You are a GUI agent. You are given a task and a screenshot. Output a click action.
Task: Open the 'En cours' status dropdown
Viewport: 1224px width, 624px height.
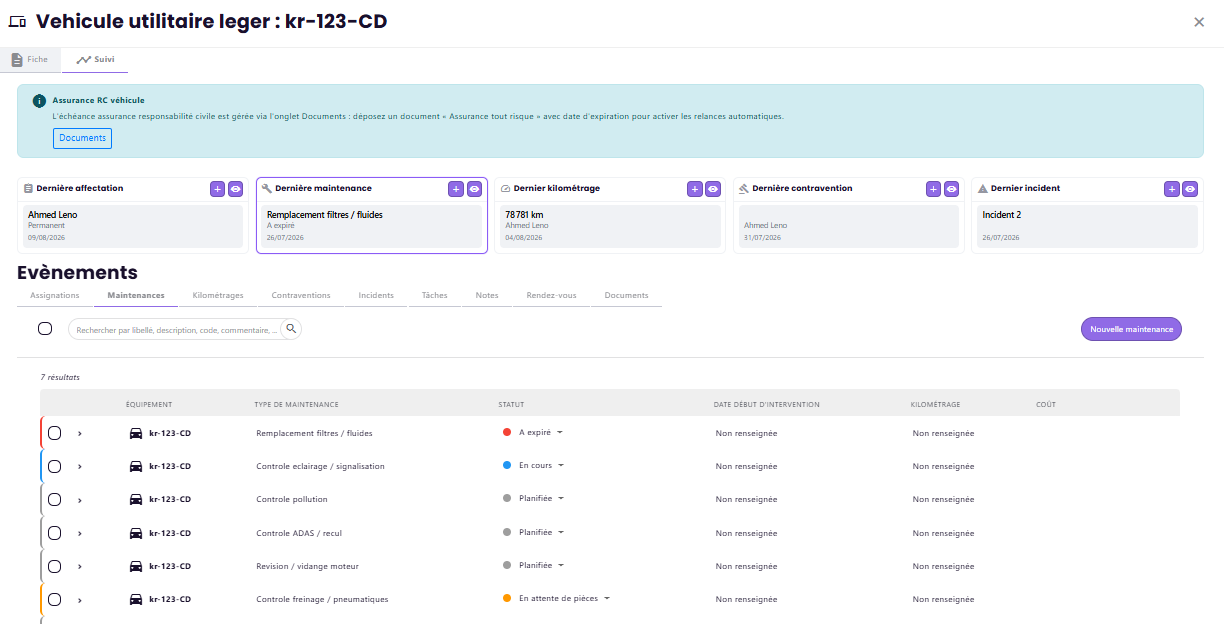pos(535,465)
